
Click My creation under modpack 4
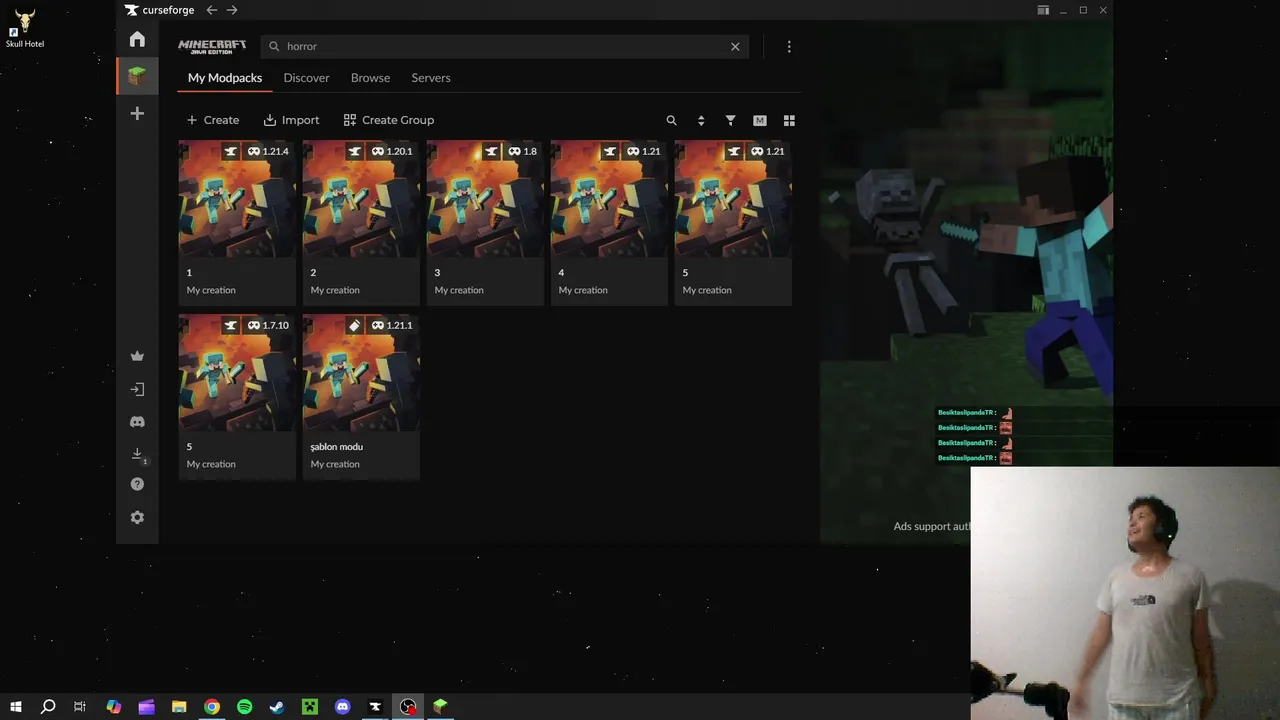(583, 290)
